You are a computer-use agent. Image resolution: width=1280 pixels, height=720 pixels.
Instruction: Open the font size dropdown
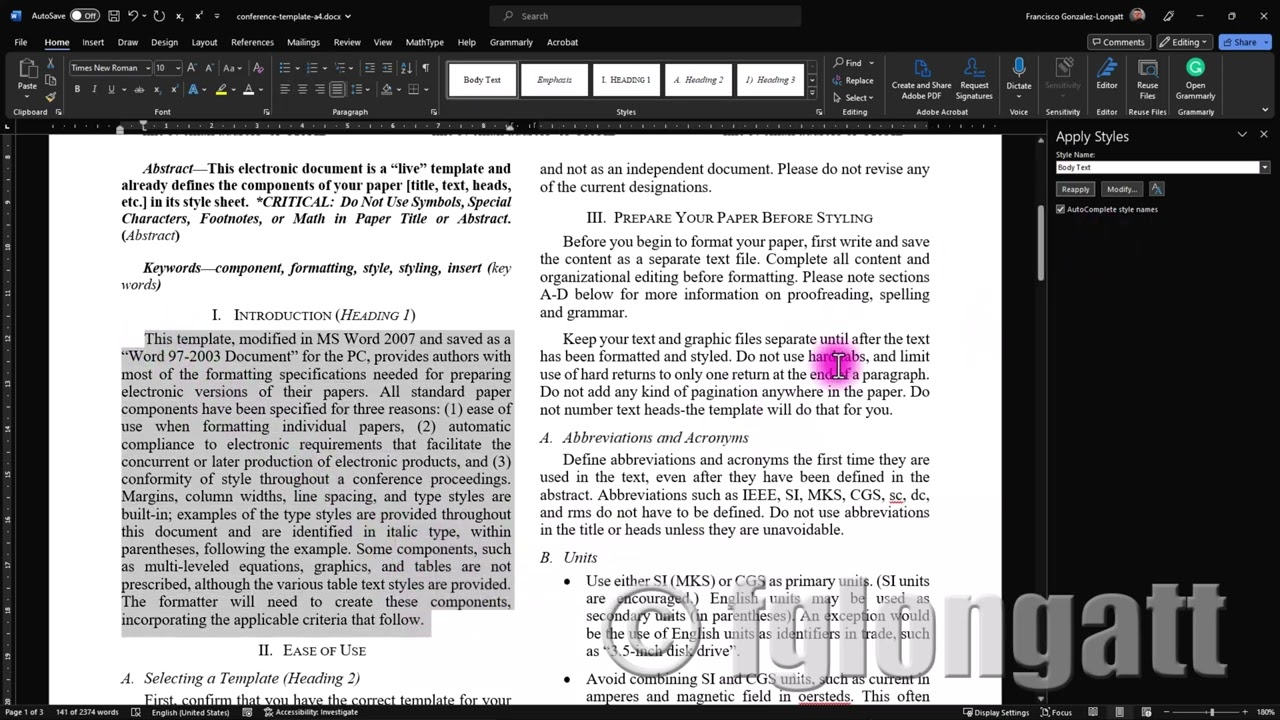click(178, 68)
